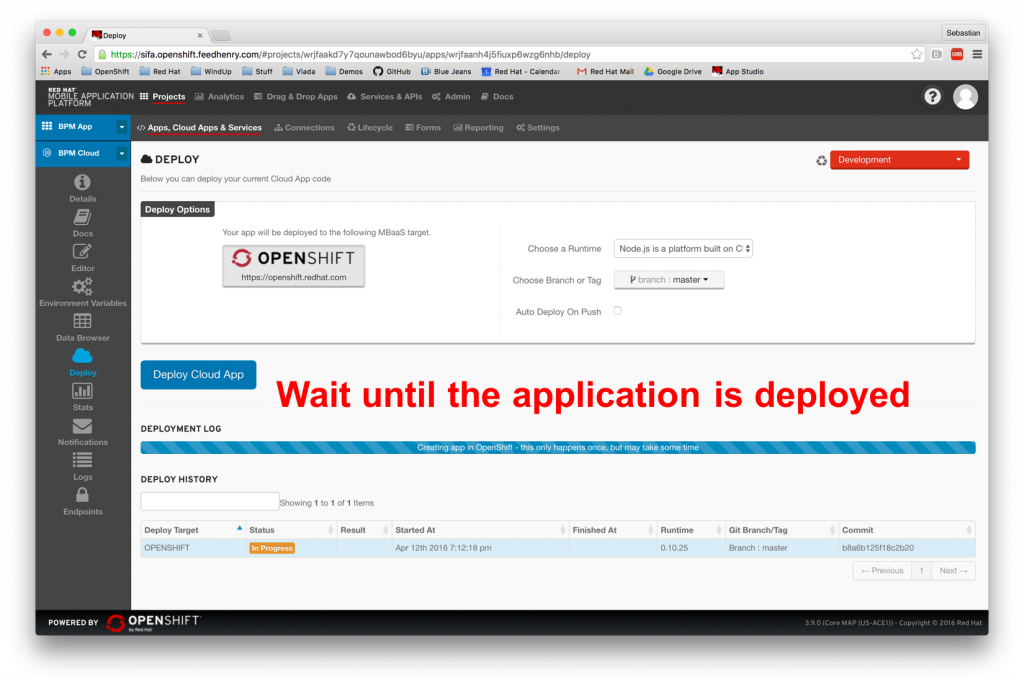This screenshot has height=686, width=1024.
Task: Sort by Started At column
Action: pos(480,530)
